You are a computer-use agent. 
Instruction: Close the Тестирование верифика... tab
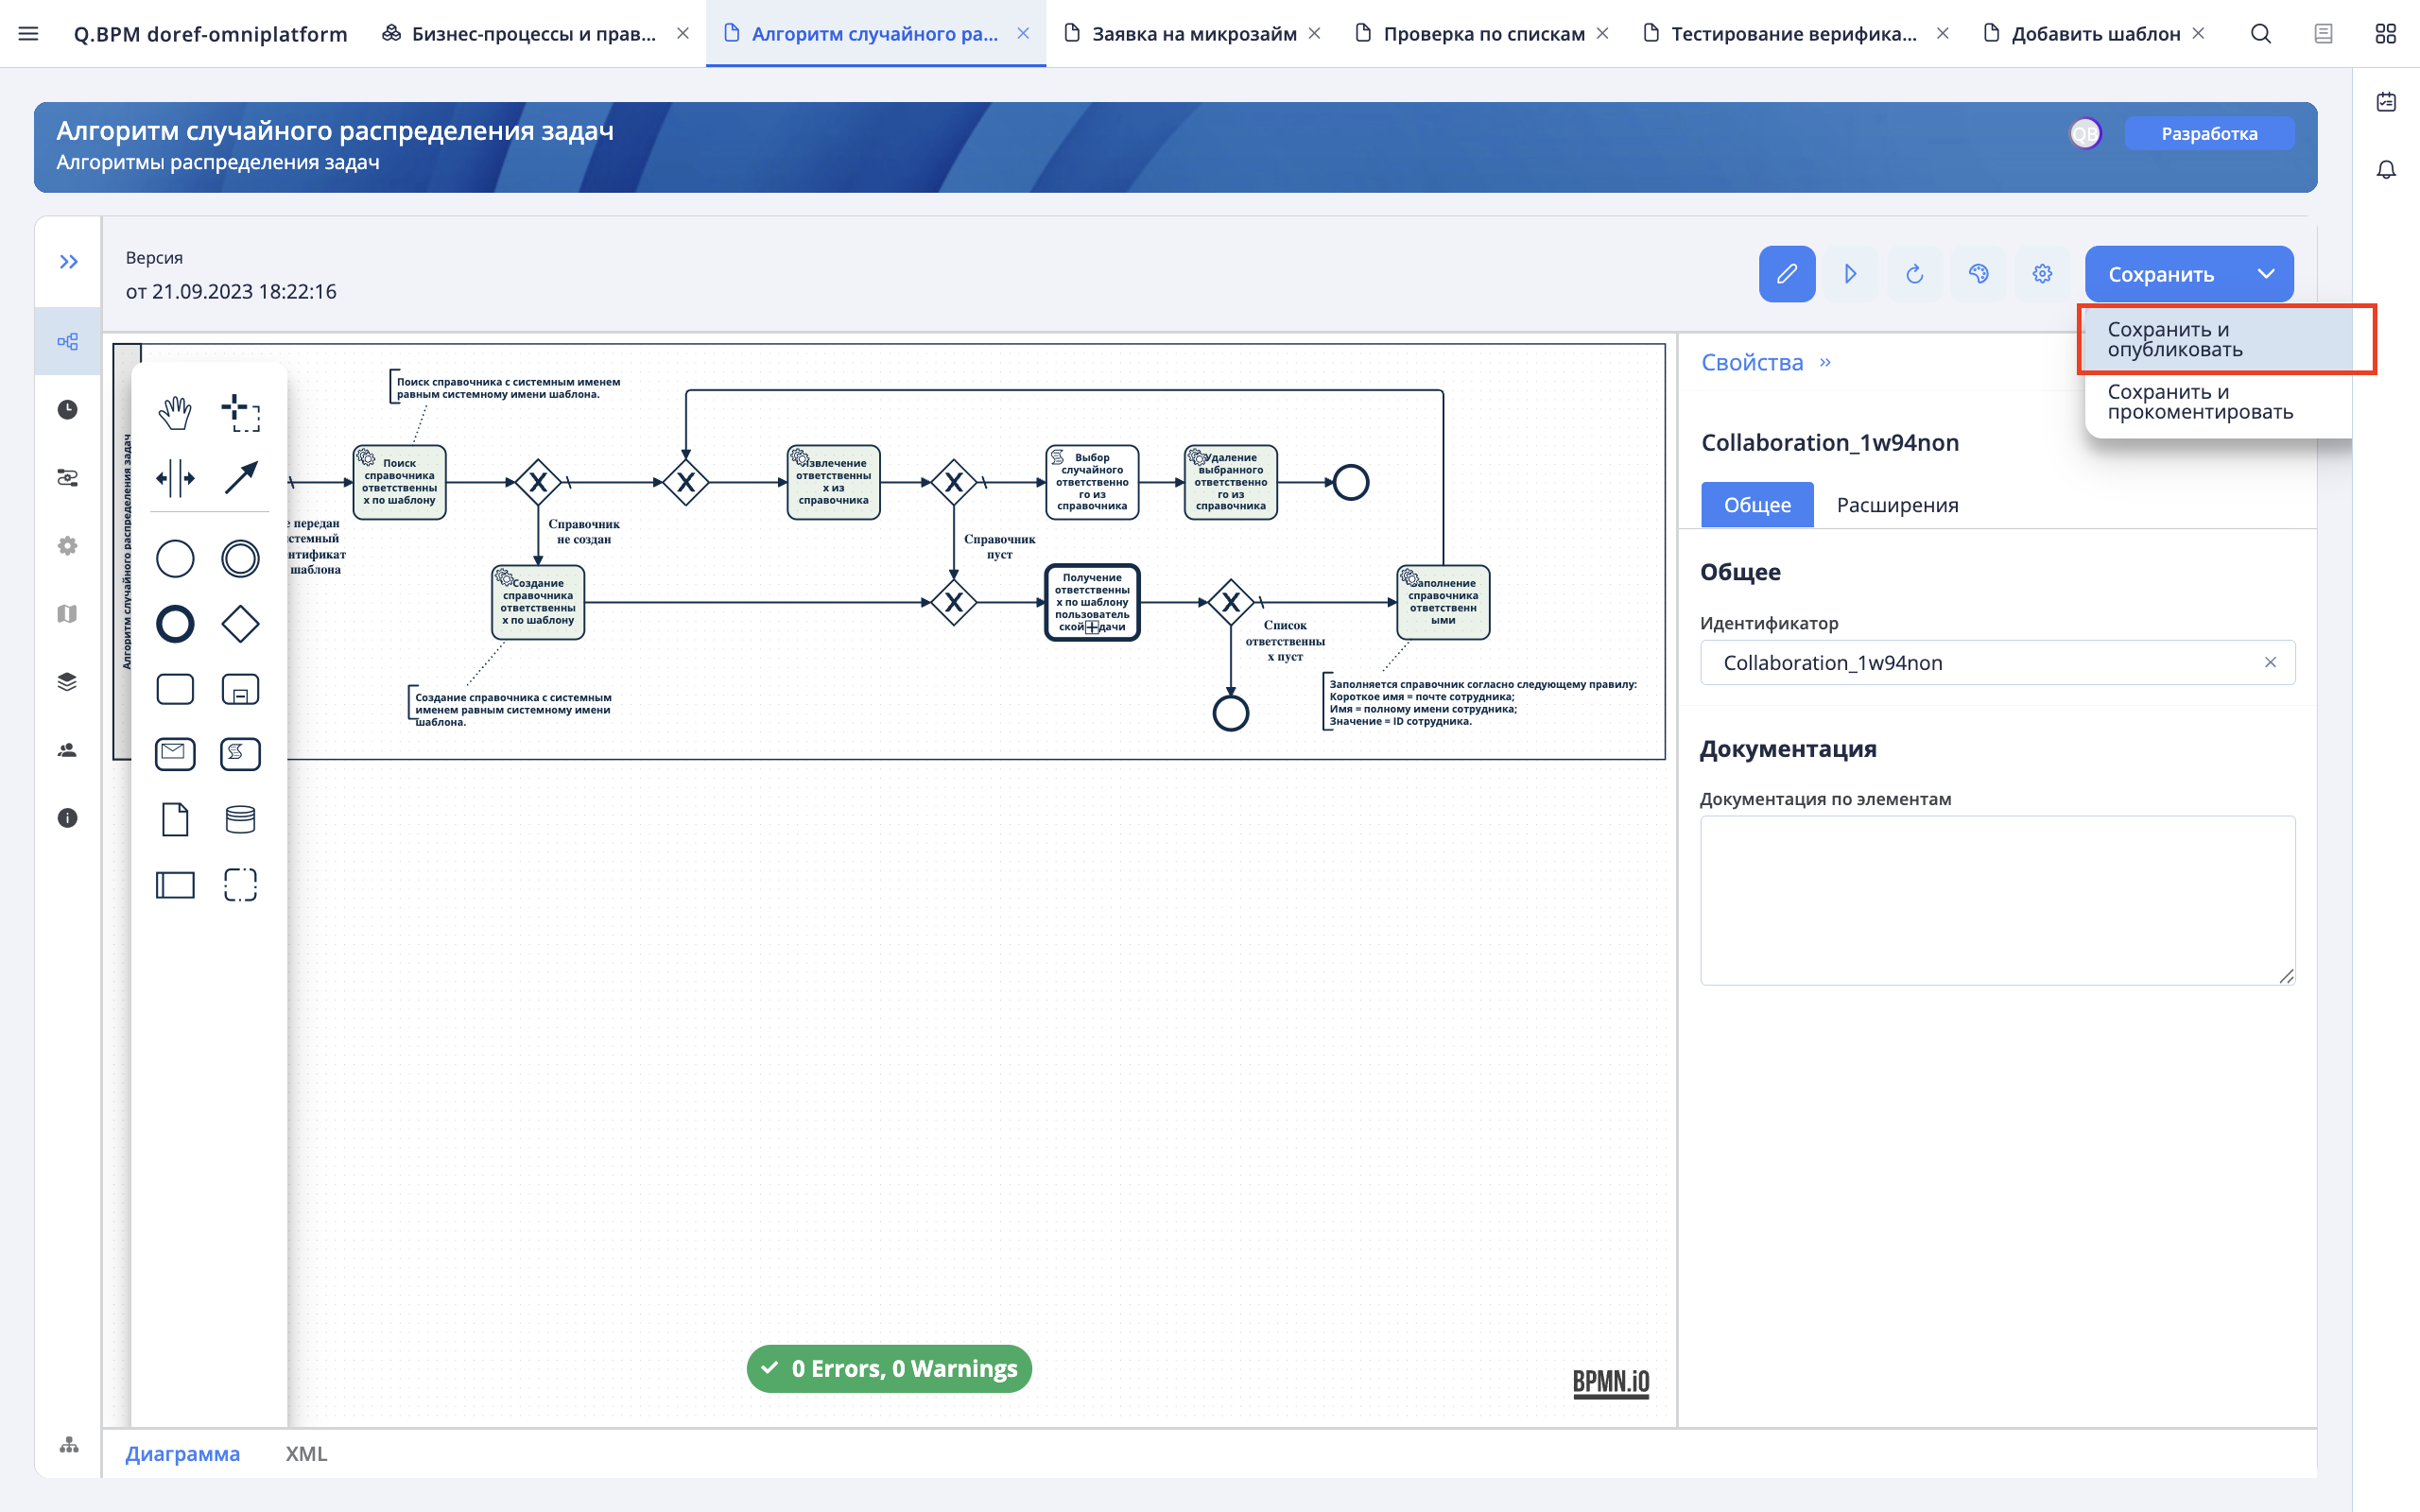(x=1942, y=33)
